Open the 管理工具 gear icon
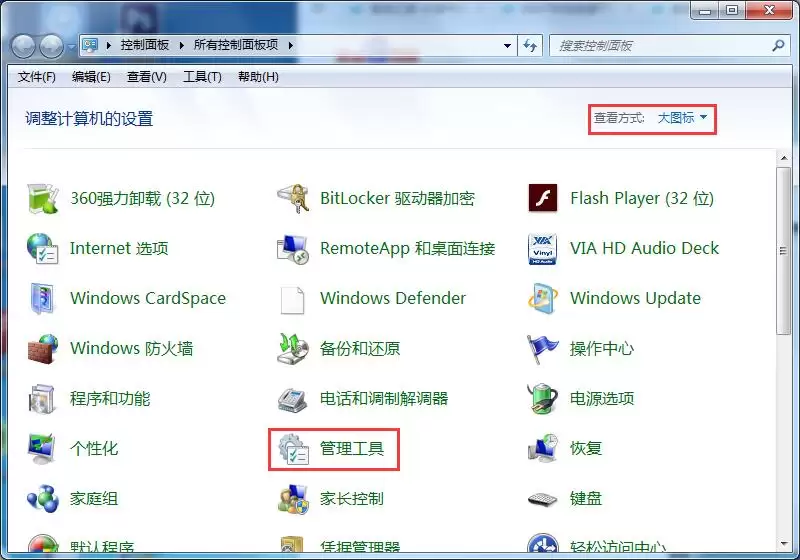The width and height of the screenshot is (800, 560). pos(293,448)
